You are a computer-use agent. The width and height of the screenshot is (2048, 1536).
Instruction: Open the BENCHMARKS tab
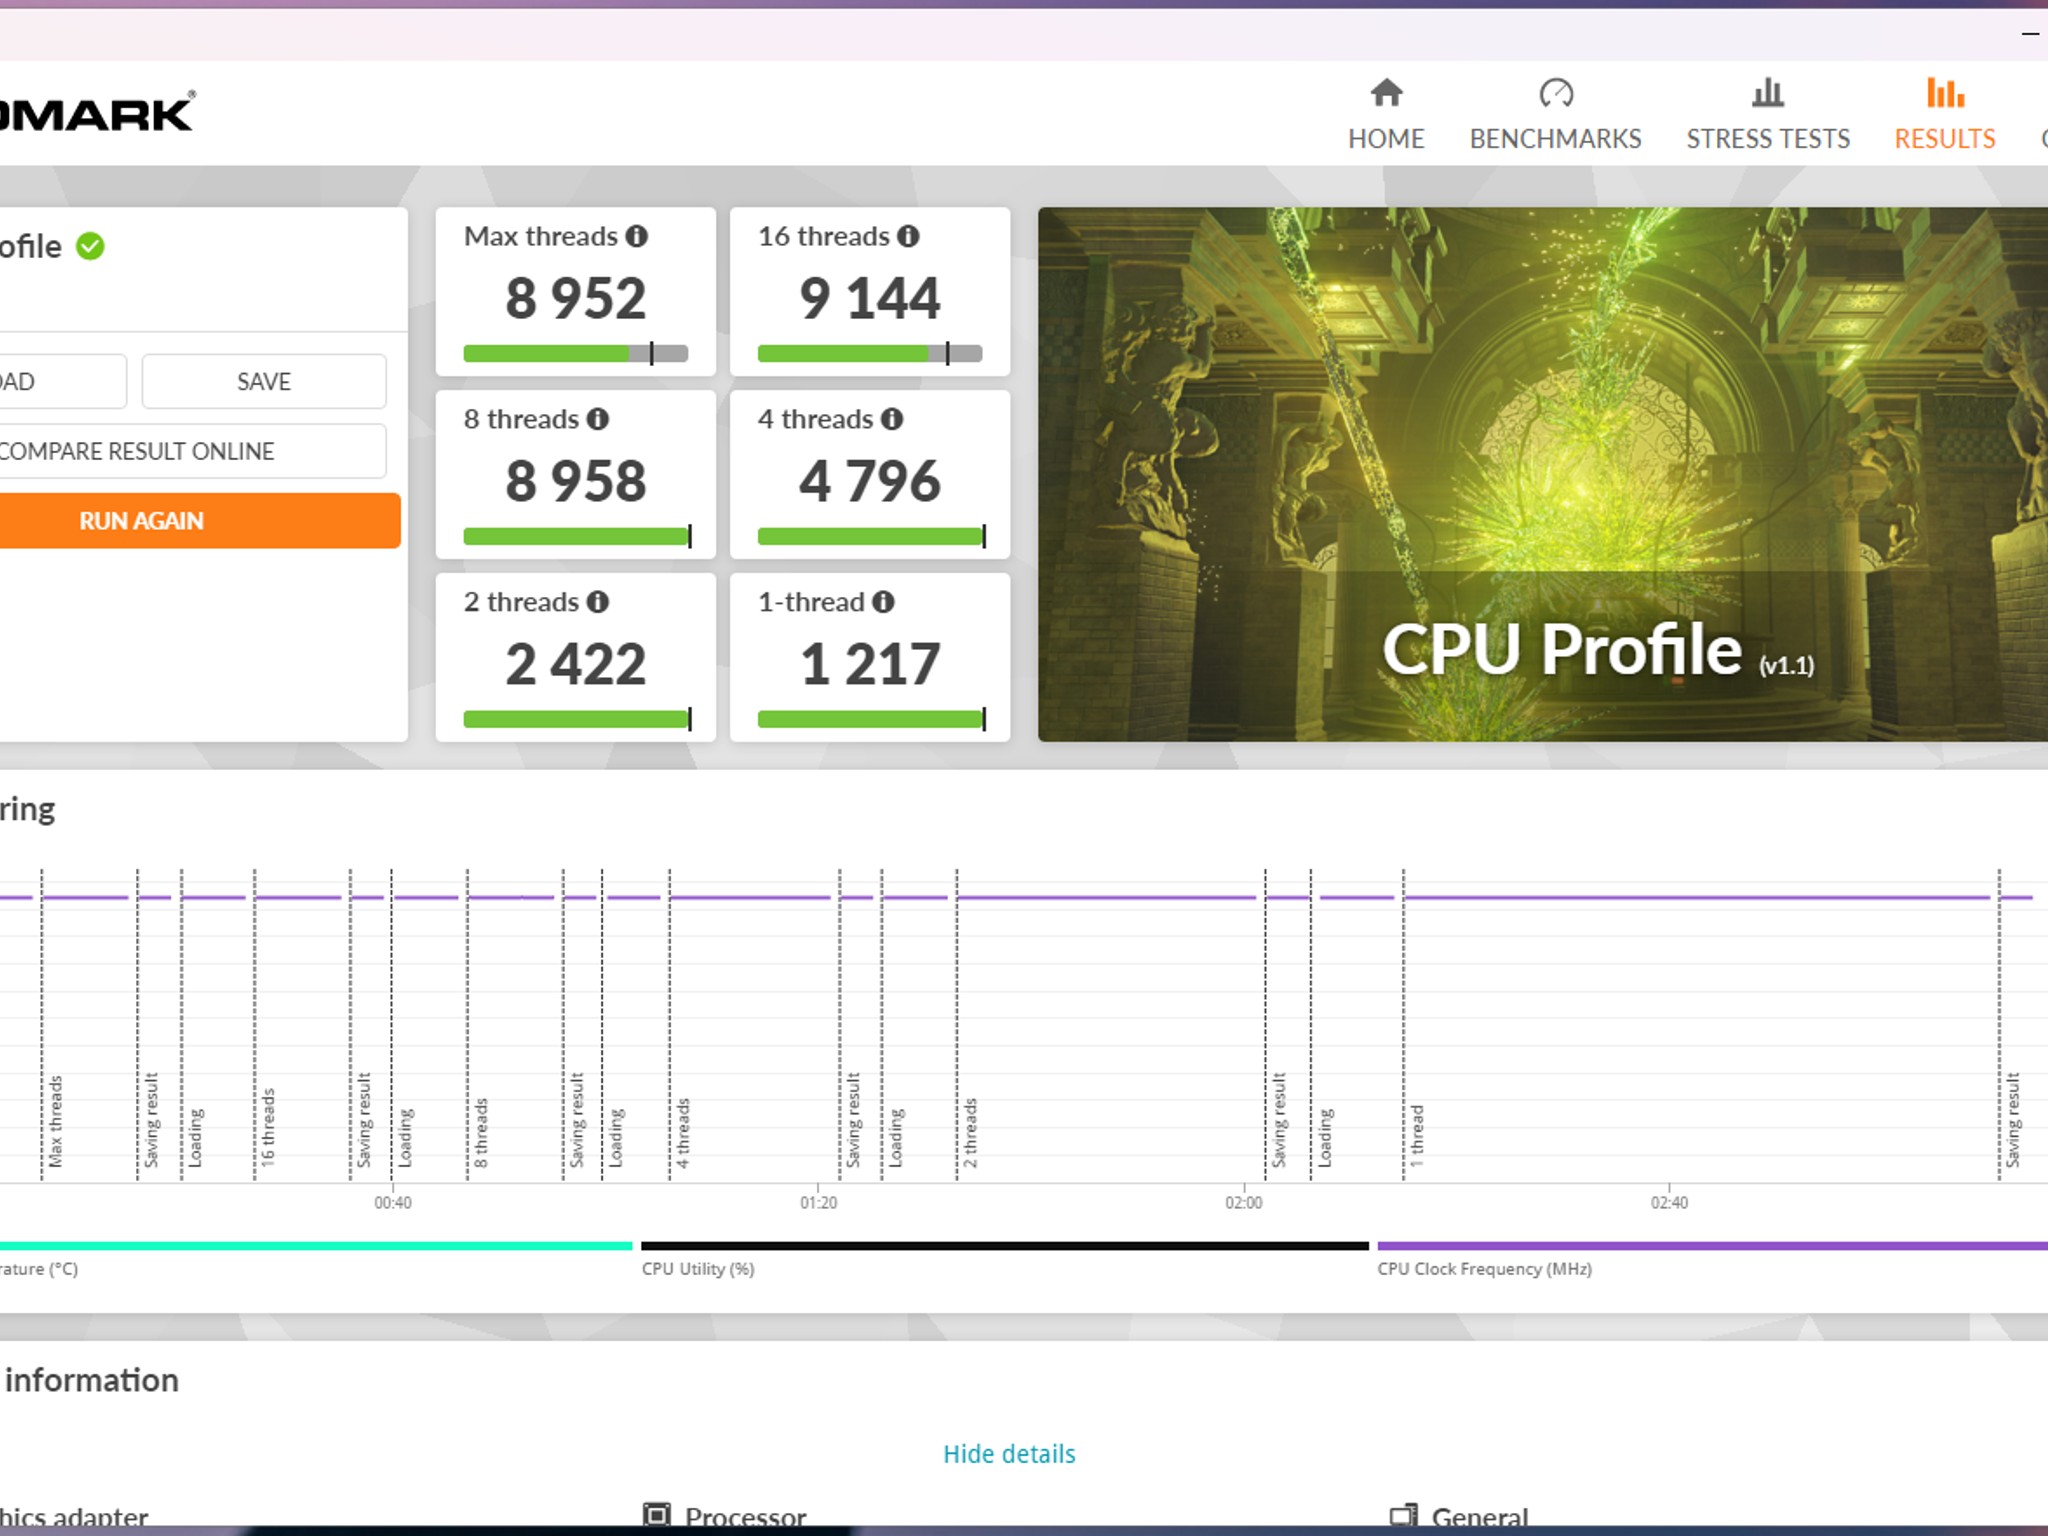coord(1555,114)
